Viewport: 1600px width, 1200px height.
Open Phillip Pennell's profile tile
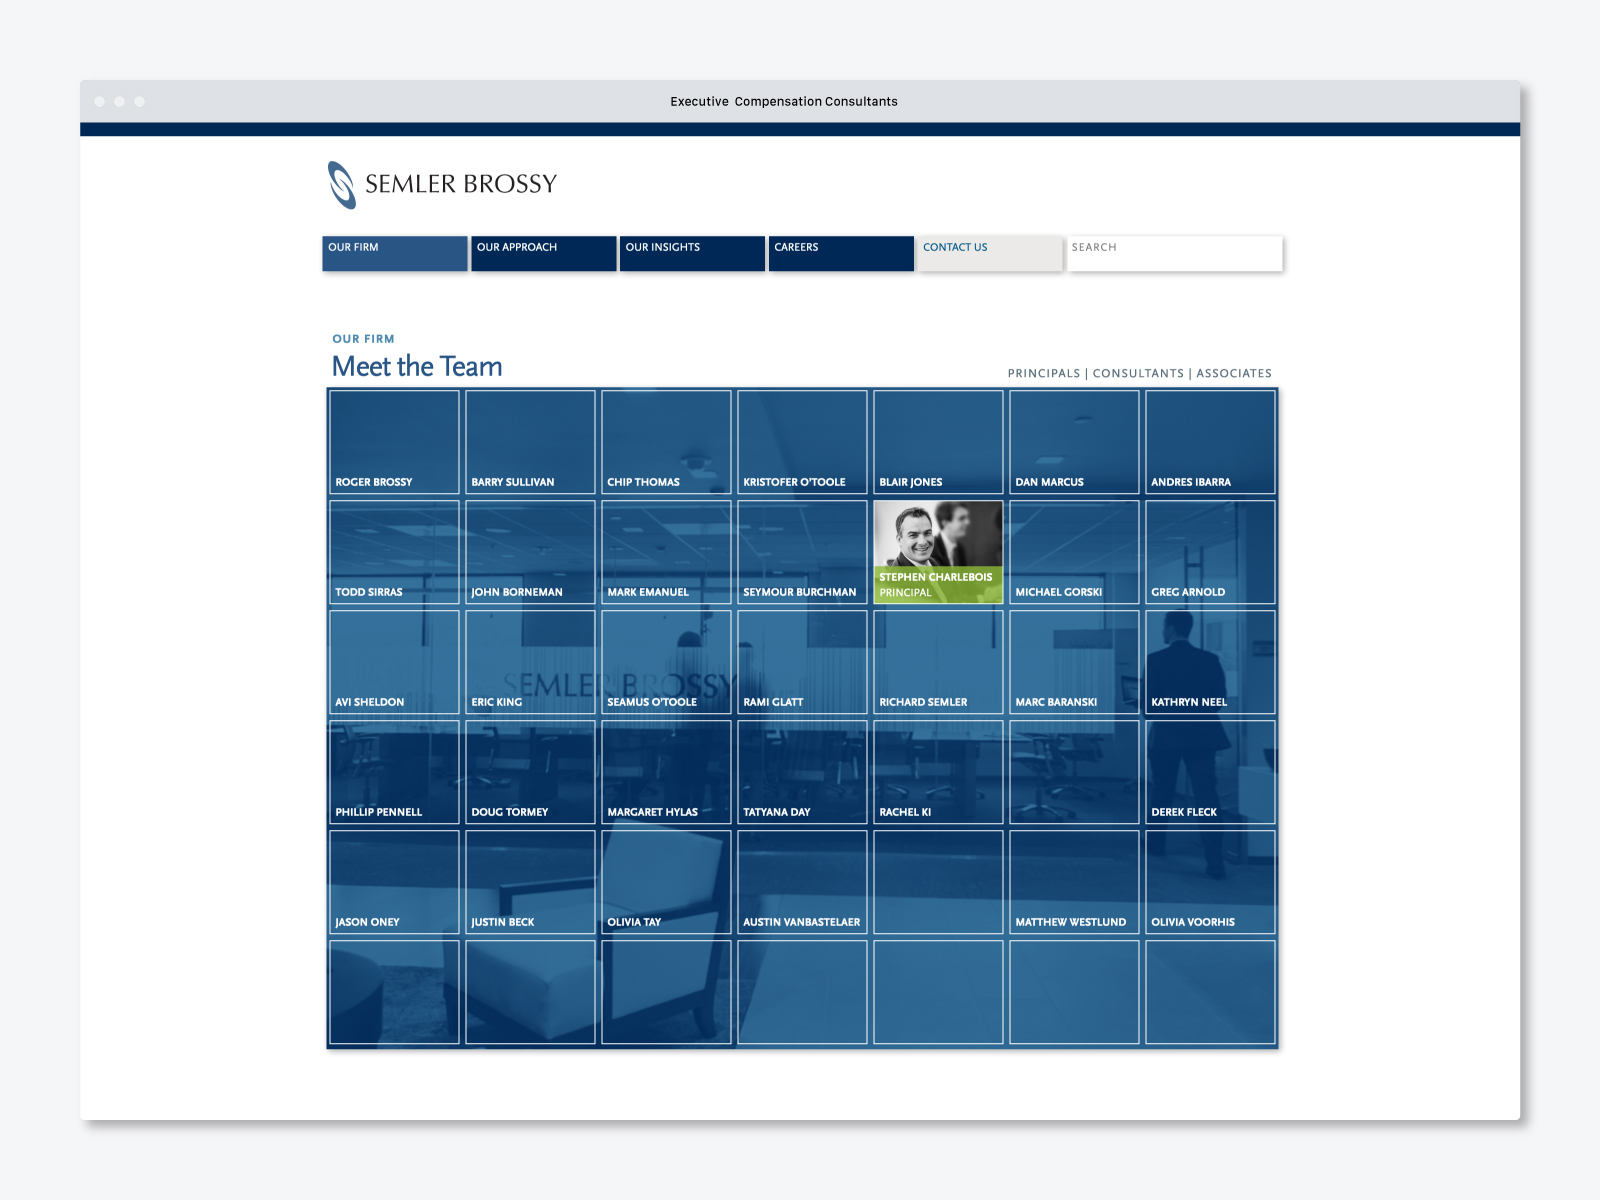pos(394,772)
